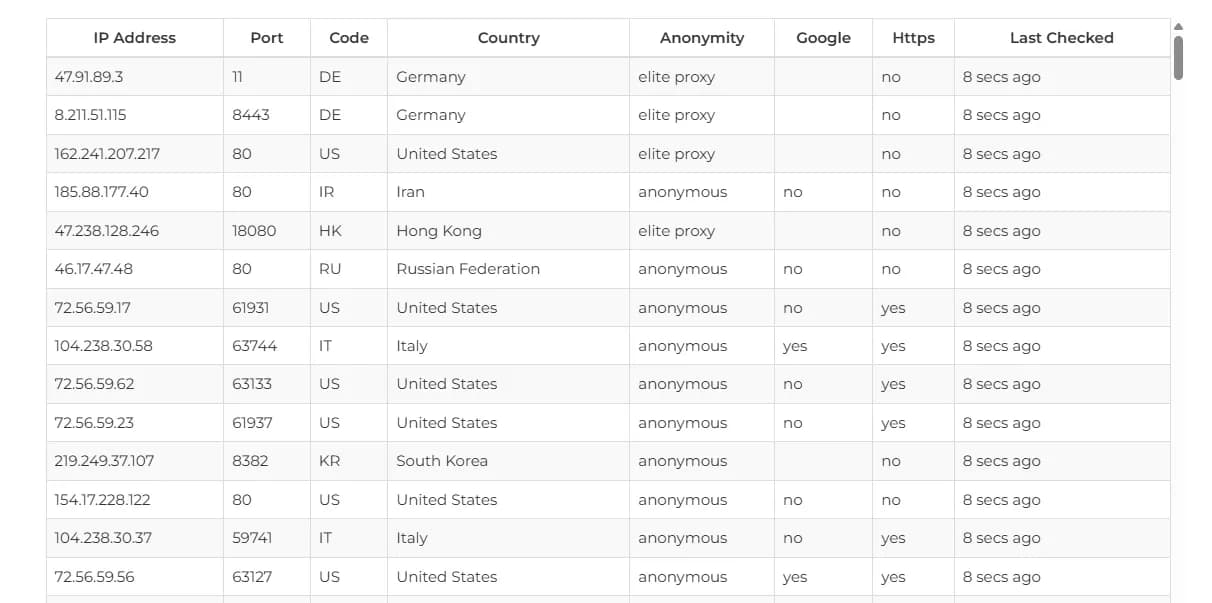Click the Code column header
The image size is (1212, 603).
coord(348,37)
